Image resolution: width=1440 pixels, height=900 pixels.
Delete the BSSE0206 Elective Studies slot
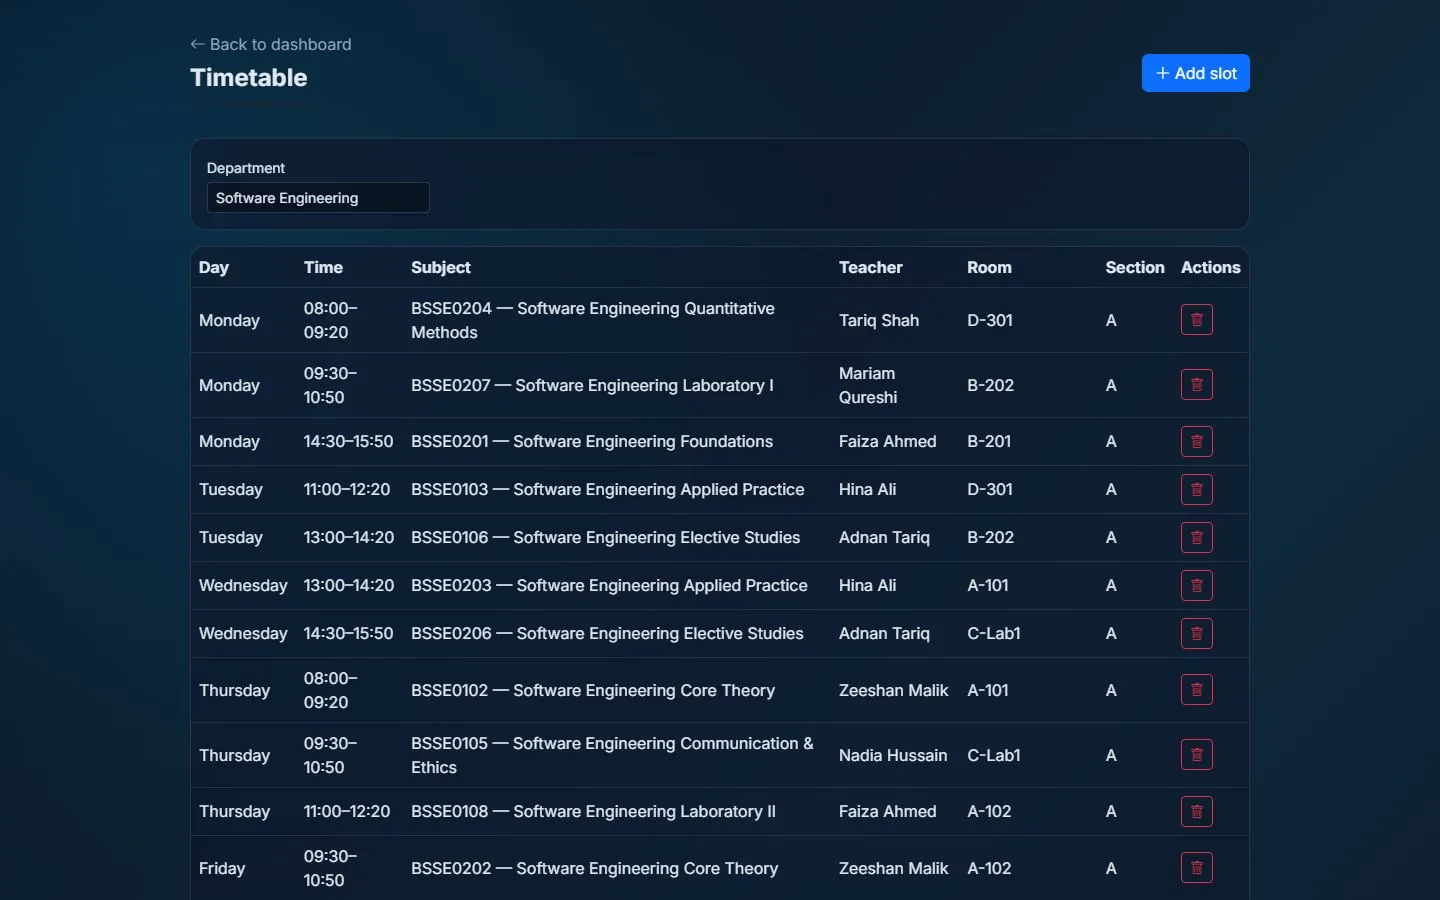1196,634
